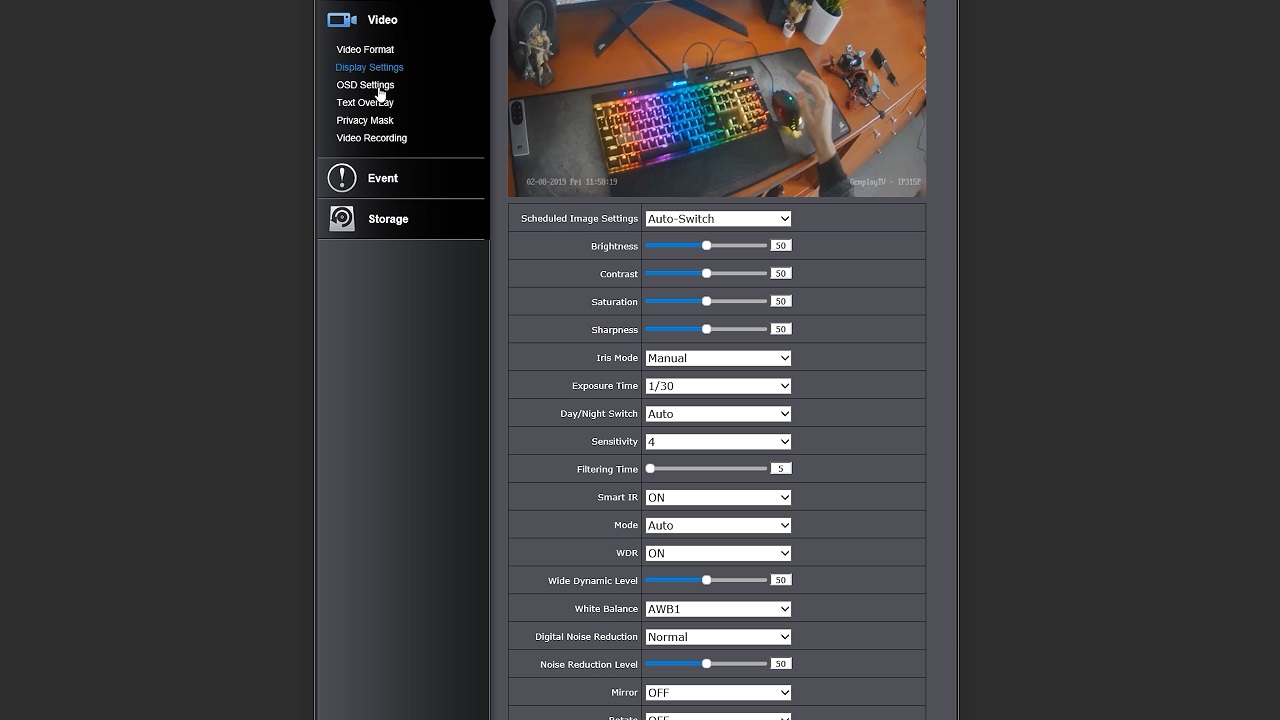The height and width of the screenshot is (720, 1280).
Task: Click the Contrast value input box
Action: [x=780, y=274]
